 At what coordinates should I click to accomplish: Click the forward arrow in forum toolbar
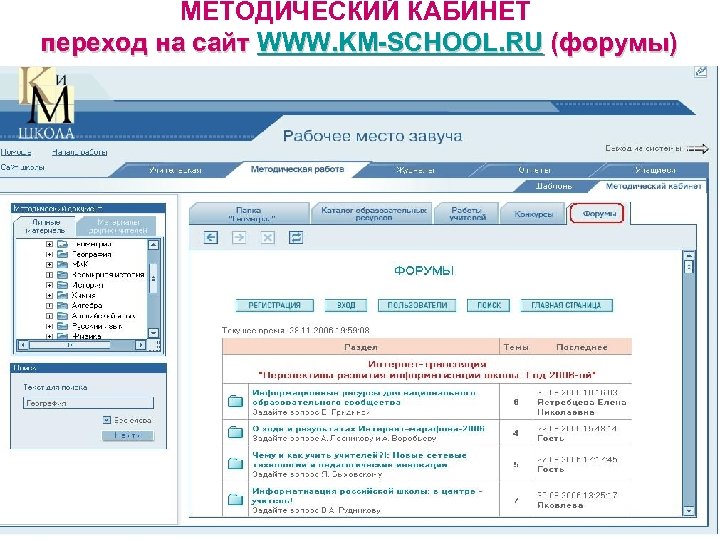coord(239,237)
